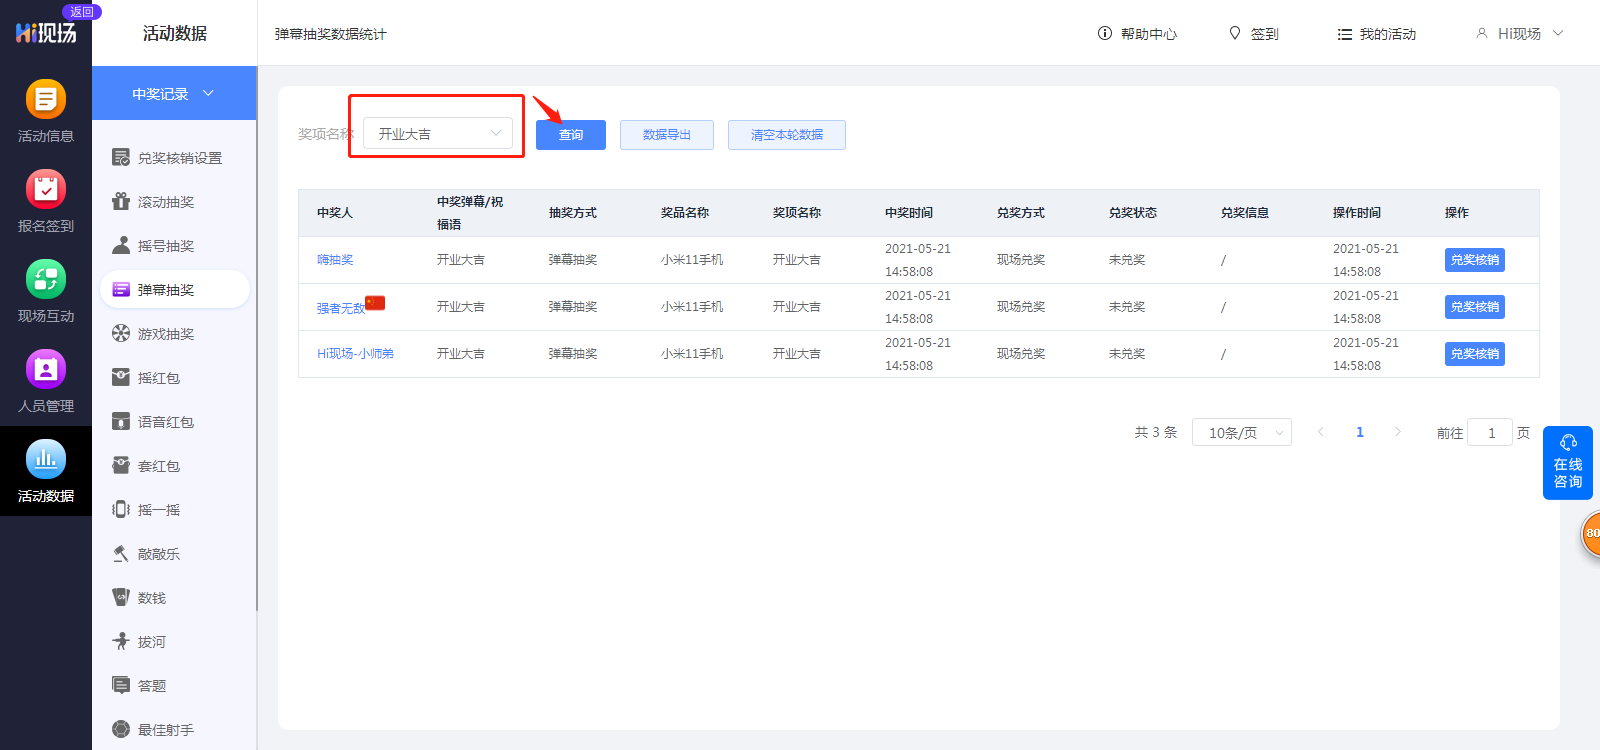Viewport: 1600px width, 750px height.
Task: Click the 帮助中心 info icon
Action: tap(1105, 33)
